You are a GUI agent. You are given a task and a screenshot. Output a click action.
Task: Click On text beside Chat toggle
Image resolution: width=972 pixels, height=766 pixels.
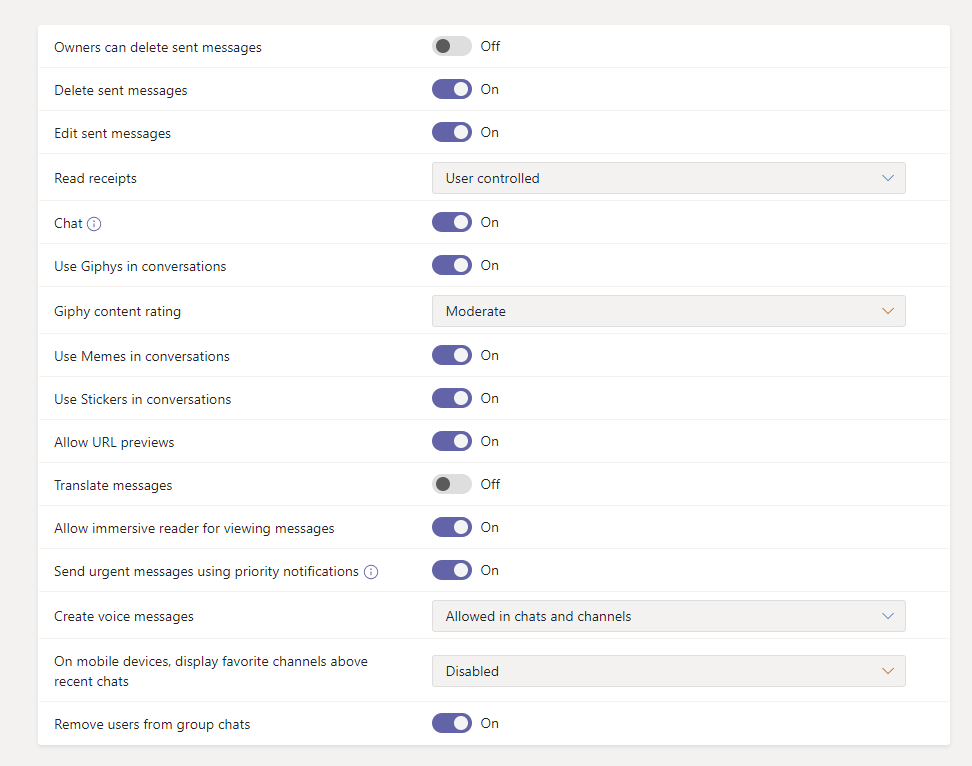[490, 222]
